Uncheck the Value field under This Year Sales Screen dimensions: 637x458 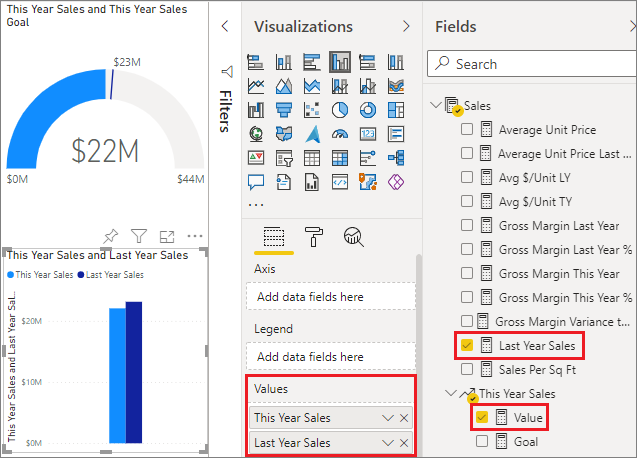(481, 417)
